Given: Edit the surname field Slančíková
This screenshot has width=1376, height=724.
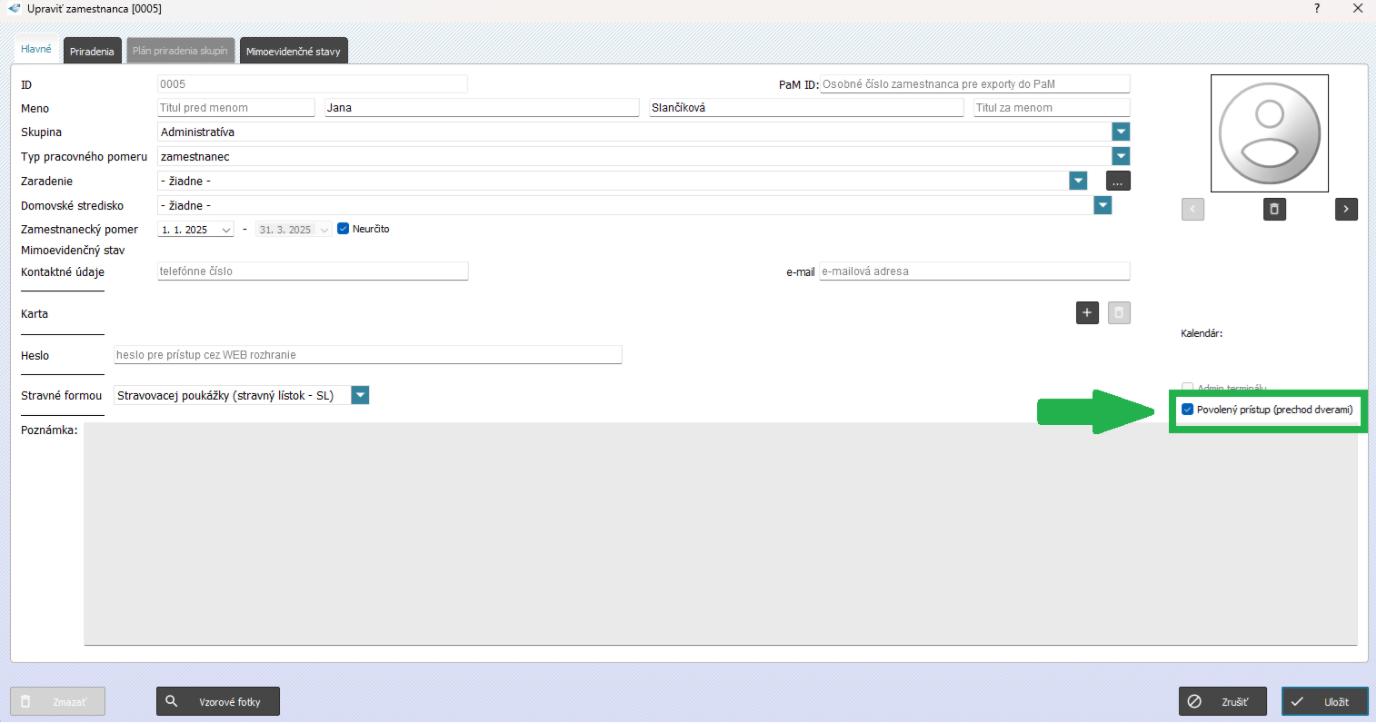Looking at the screenshot, I should [x=806, y=108].
